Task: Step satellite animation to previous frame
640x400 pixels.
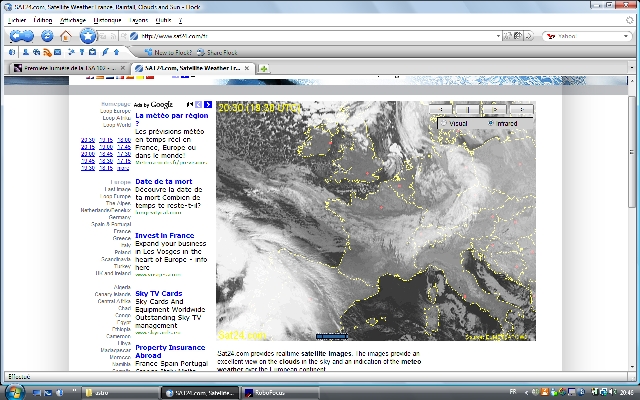Action: pos(440,109)
